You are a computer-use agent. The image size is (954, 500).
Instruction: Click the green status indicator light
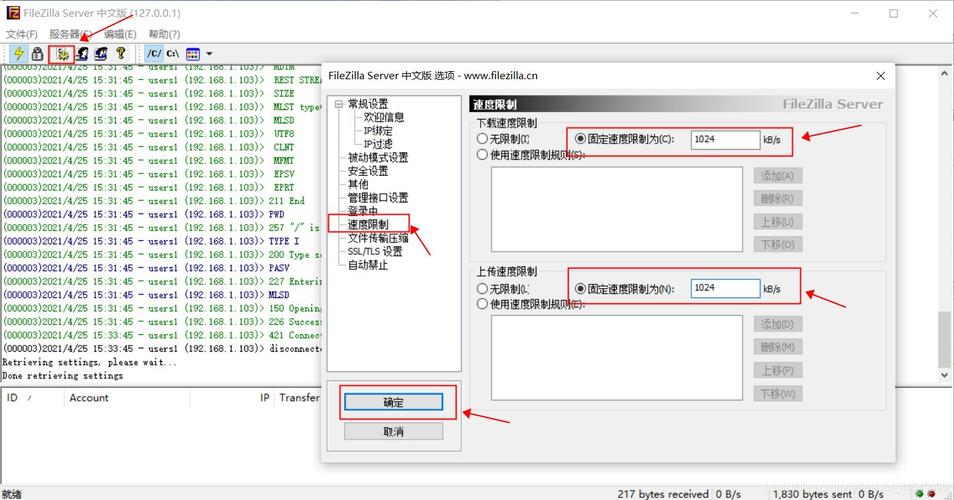point(919,494)
